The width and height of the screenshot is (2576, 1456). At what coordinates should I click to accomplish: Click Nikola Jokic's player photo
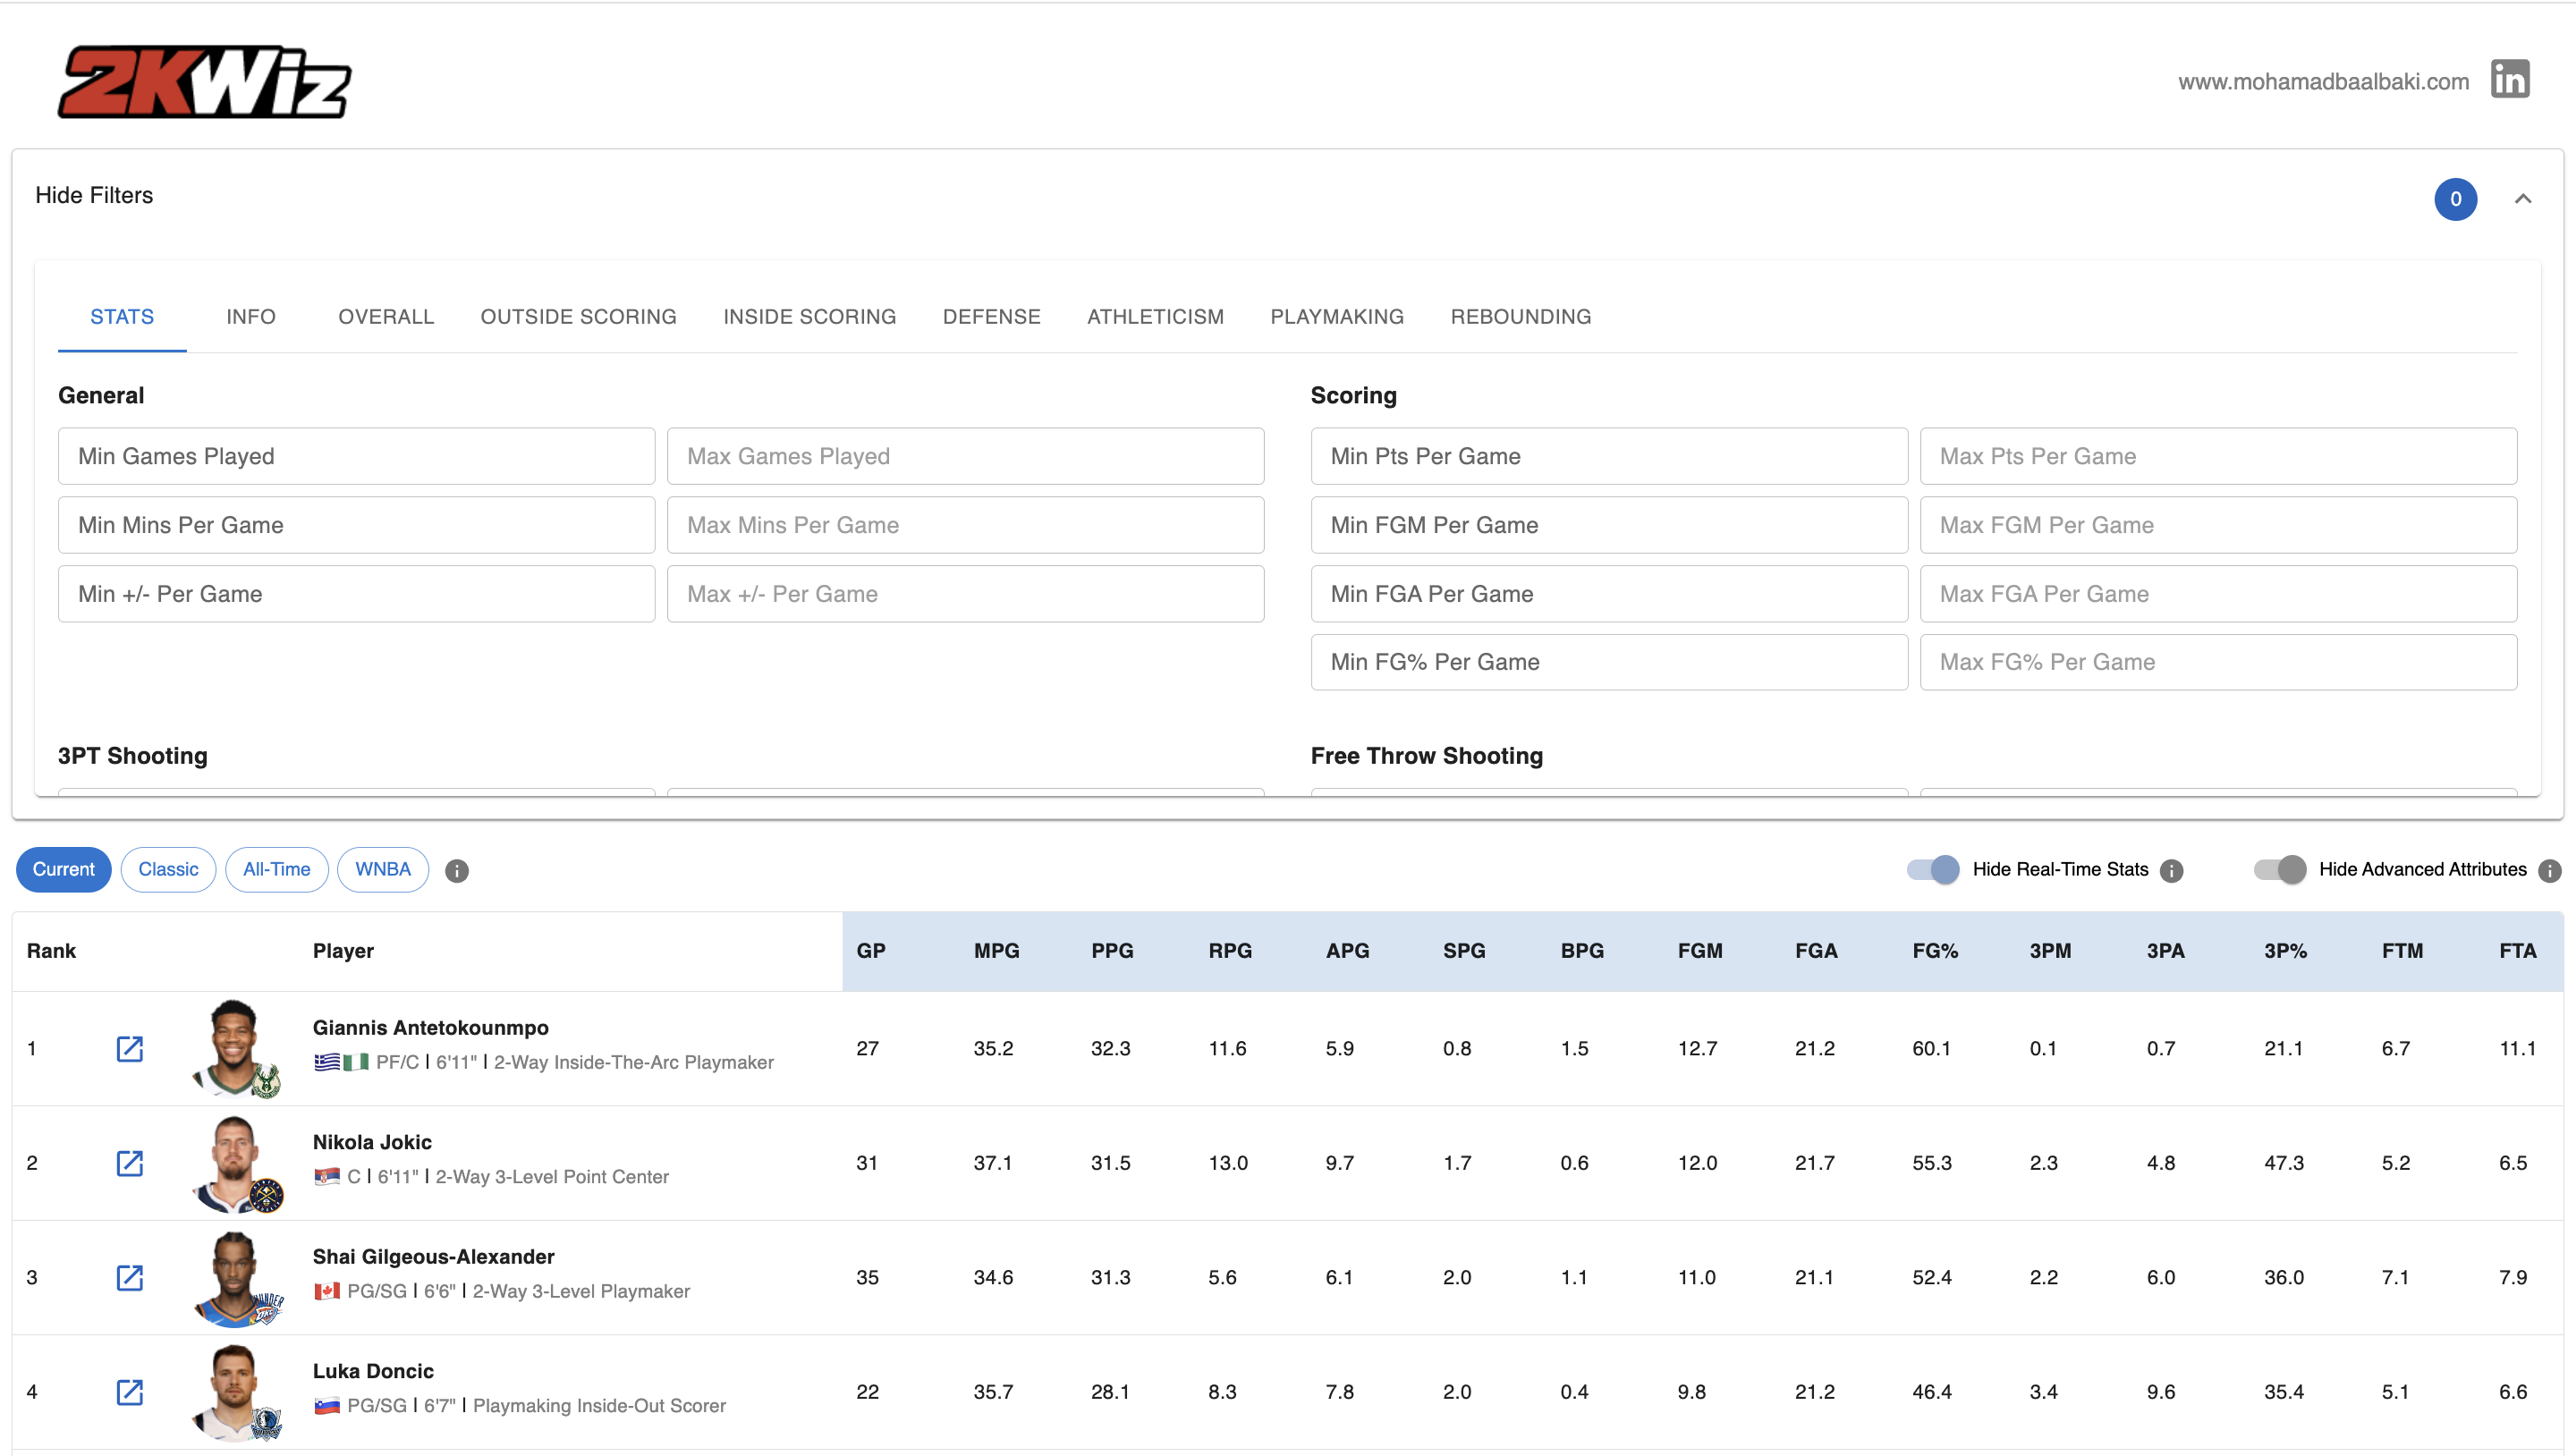(x=236, y=1163)
